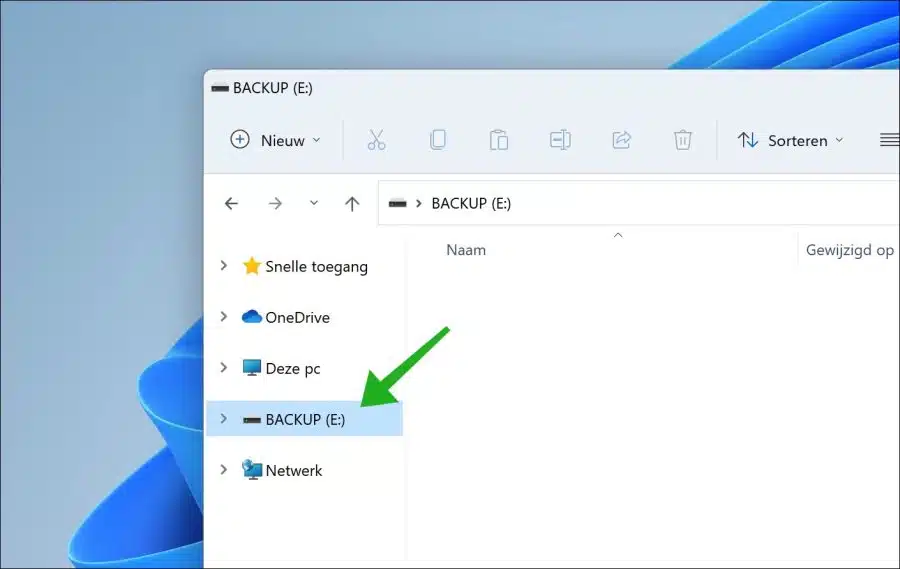Sort by Gewijzigd op column header
The height and width of the screenshot is (569, 900).
point(849,250)
